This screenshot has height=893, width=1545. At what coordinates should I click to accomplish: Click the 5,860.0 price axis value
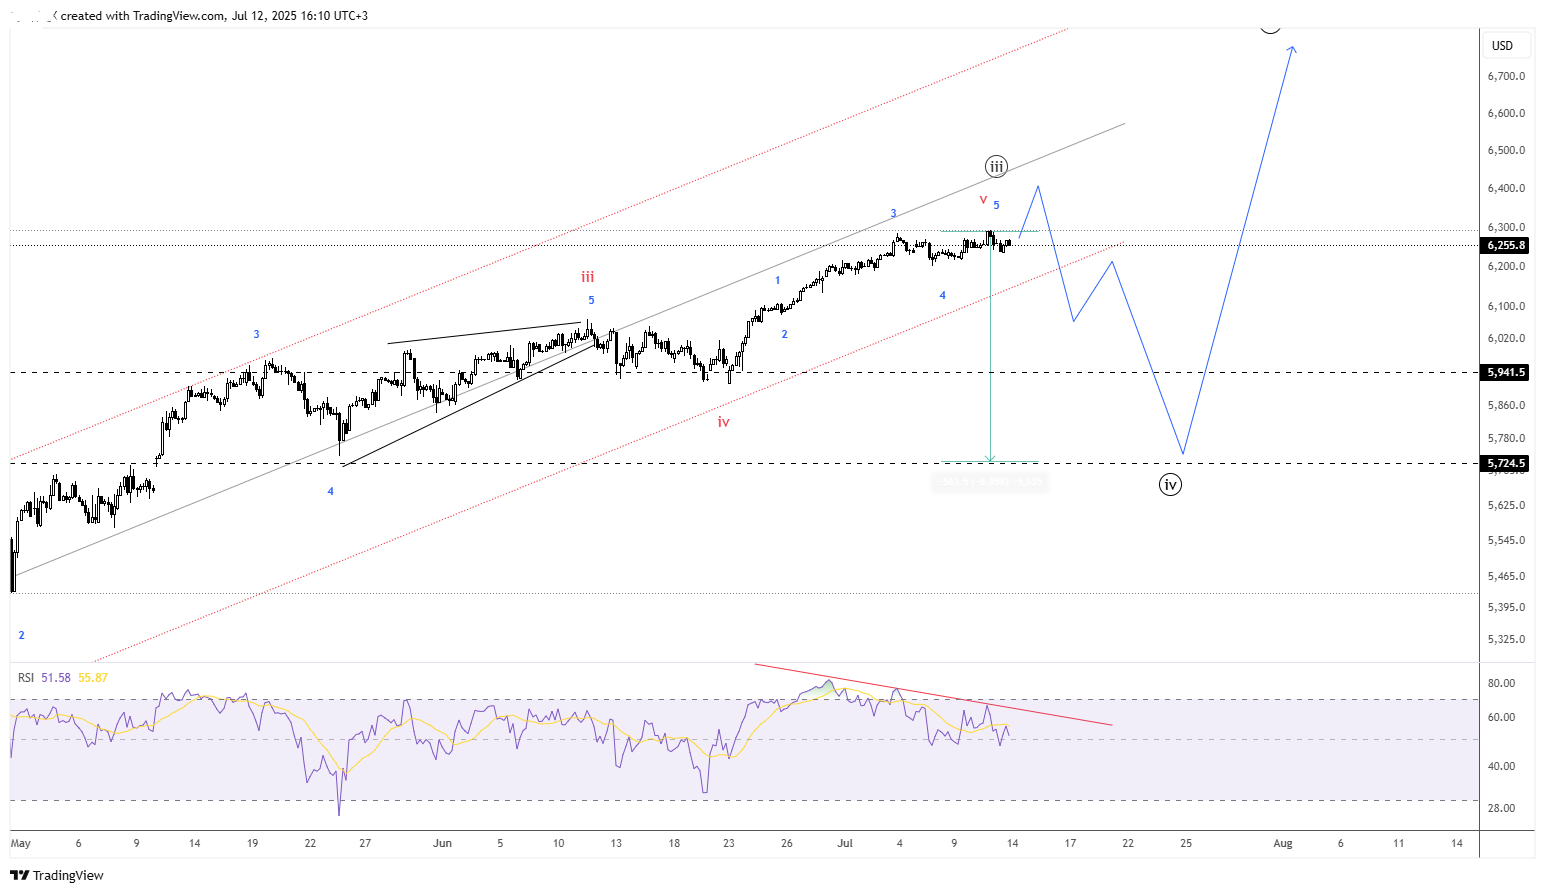[x=1506, y=405]
